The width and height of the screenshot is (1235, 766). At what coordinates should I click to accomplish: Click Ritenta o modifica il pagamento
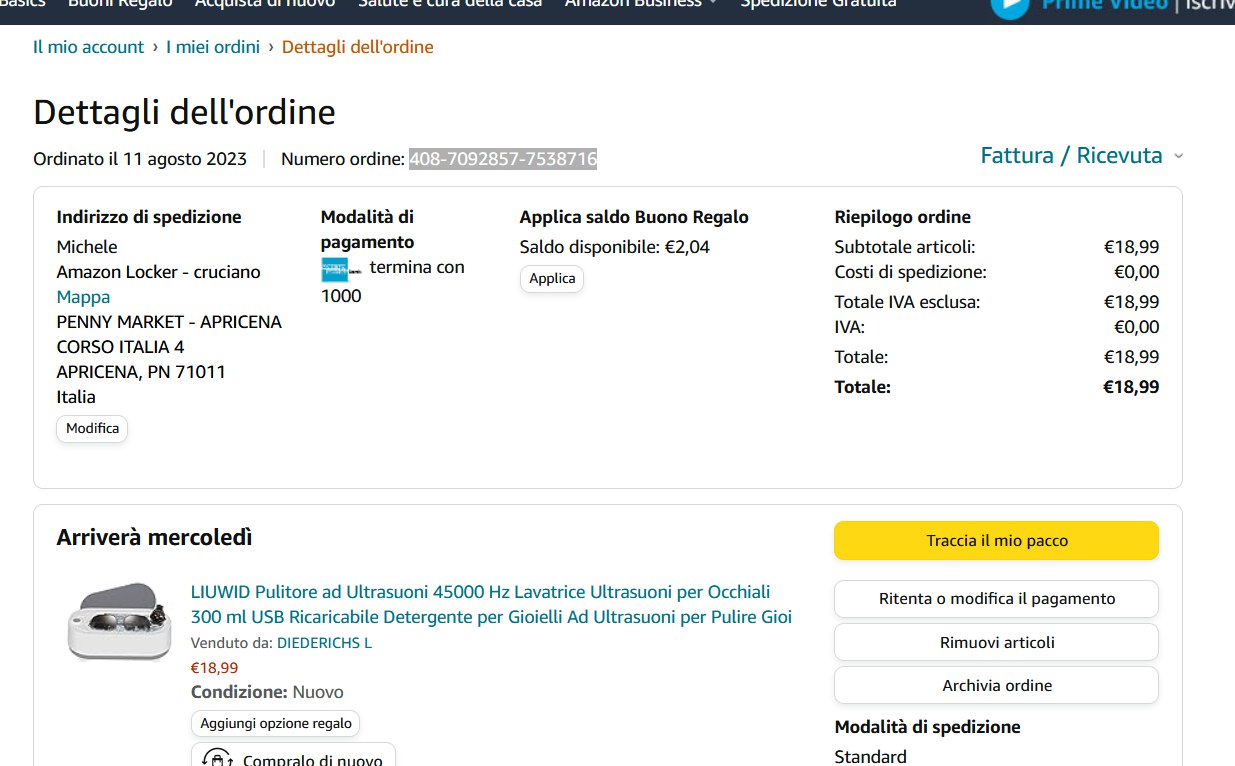997,599
